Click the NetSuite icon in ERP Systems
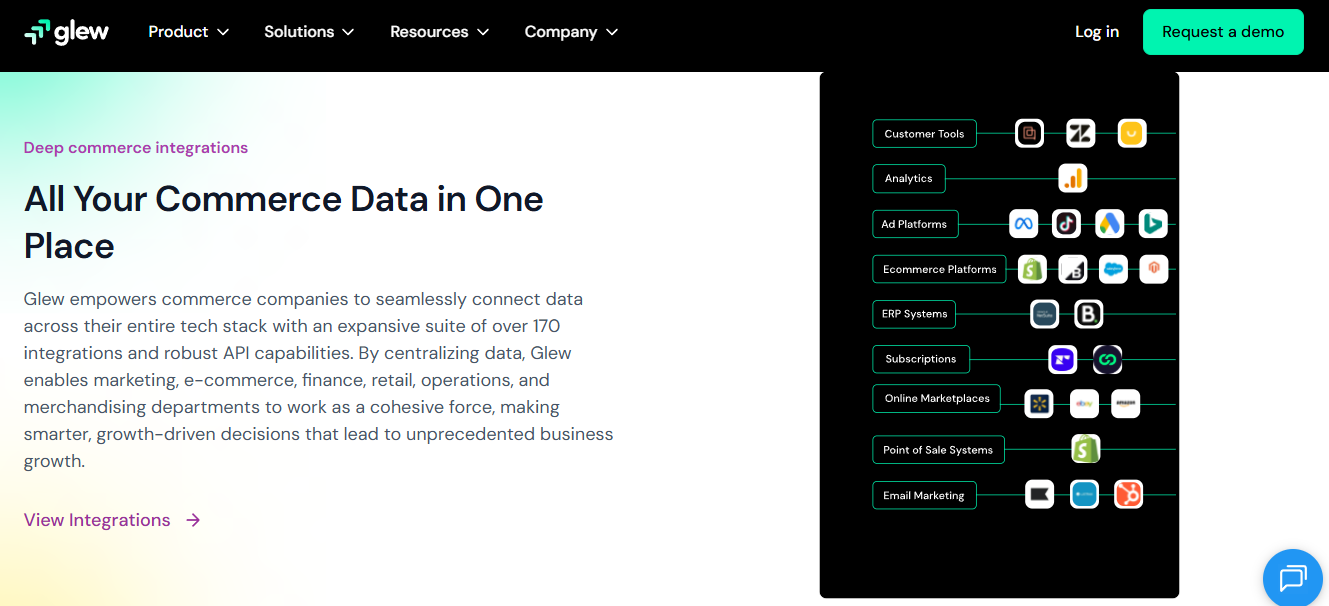 [1045, 314]
